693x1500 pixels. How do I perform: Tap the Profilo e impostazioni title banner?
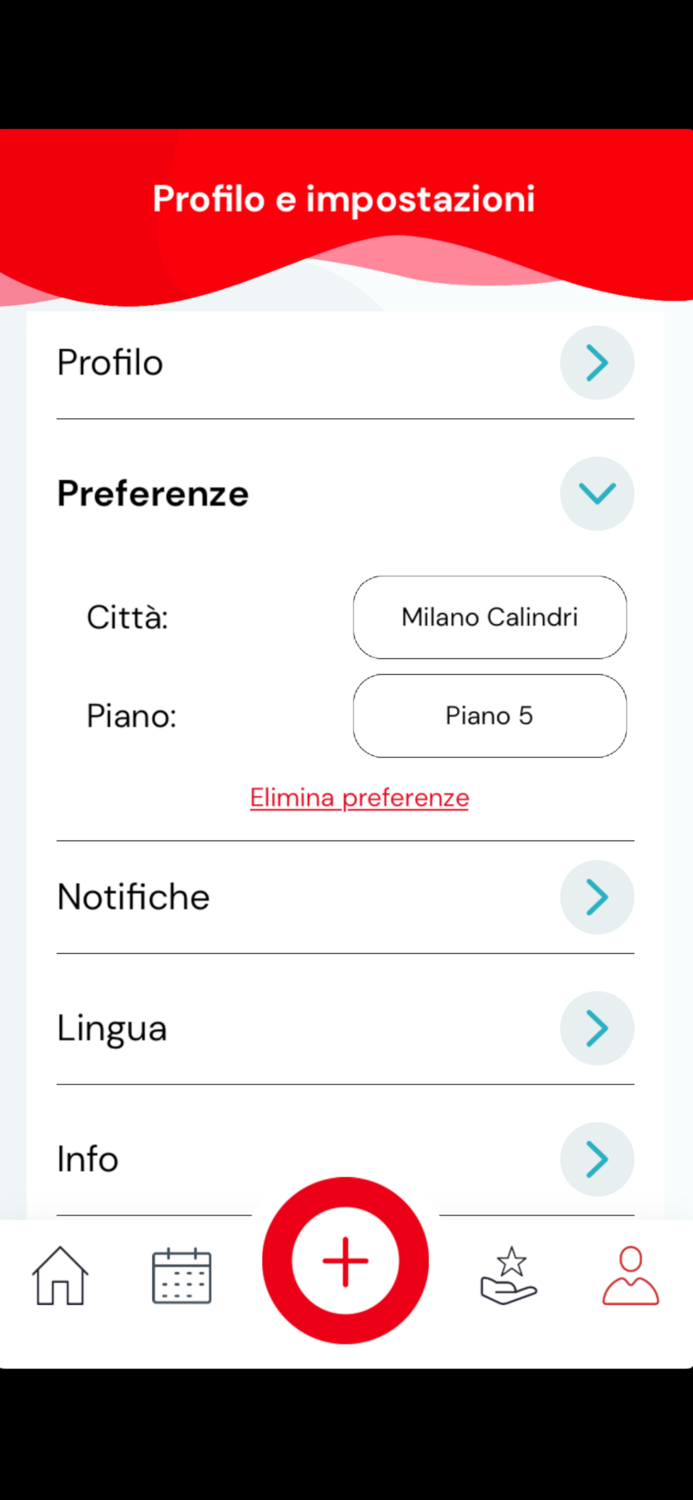(x=344, y=199)
